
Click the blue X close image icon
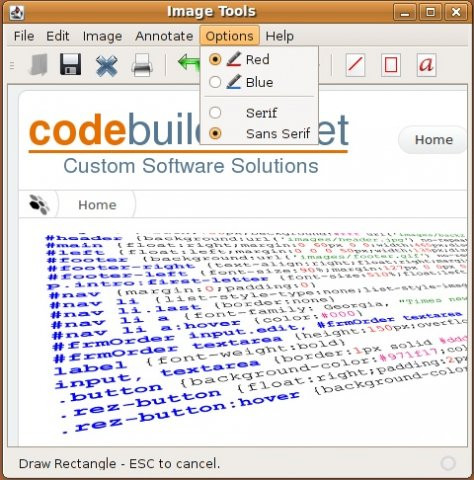tap(106, 65)
